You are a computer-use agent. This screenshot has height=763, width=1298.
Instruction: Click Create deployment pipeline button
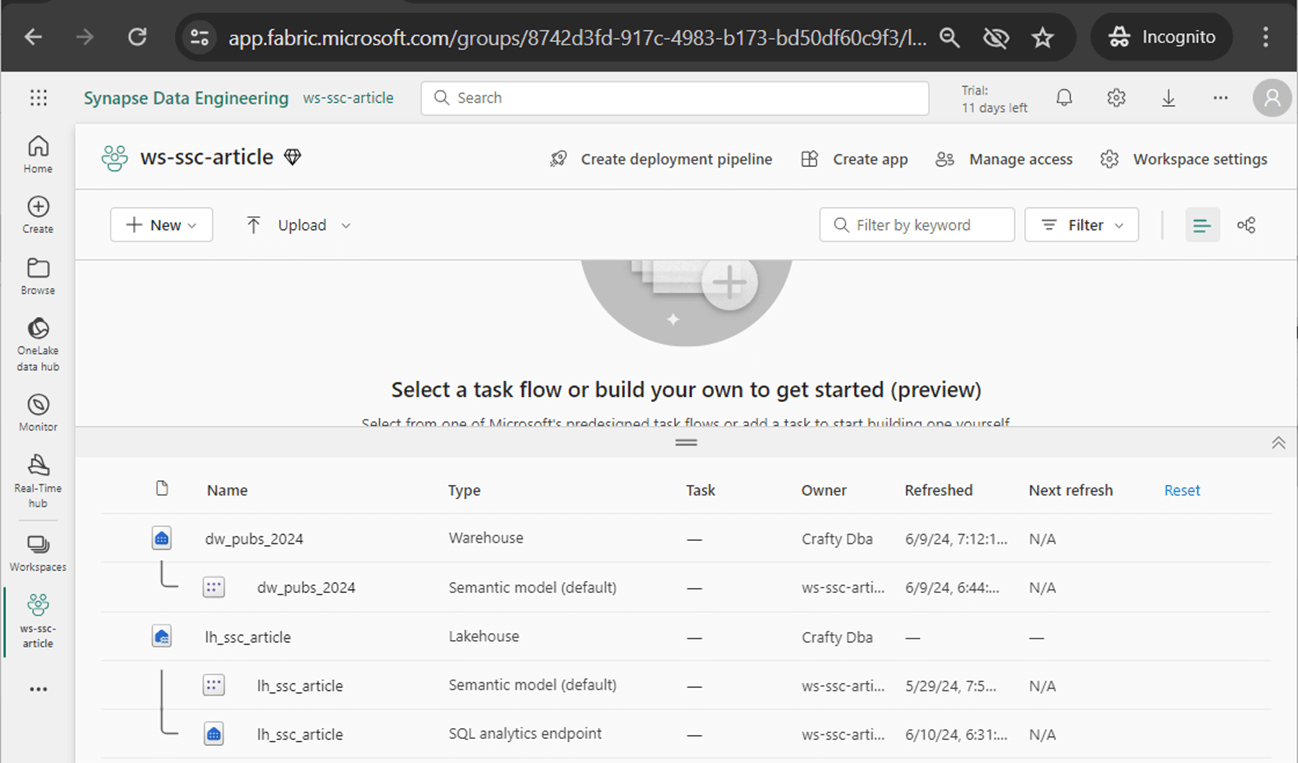point(661,159)
